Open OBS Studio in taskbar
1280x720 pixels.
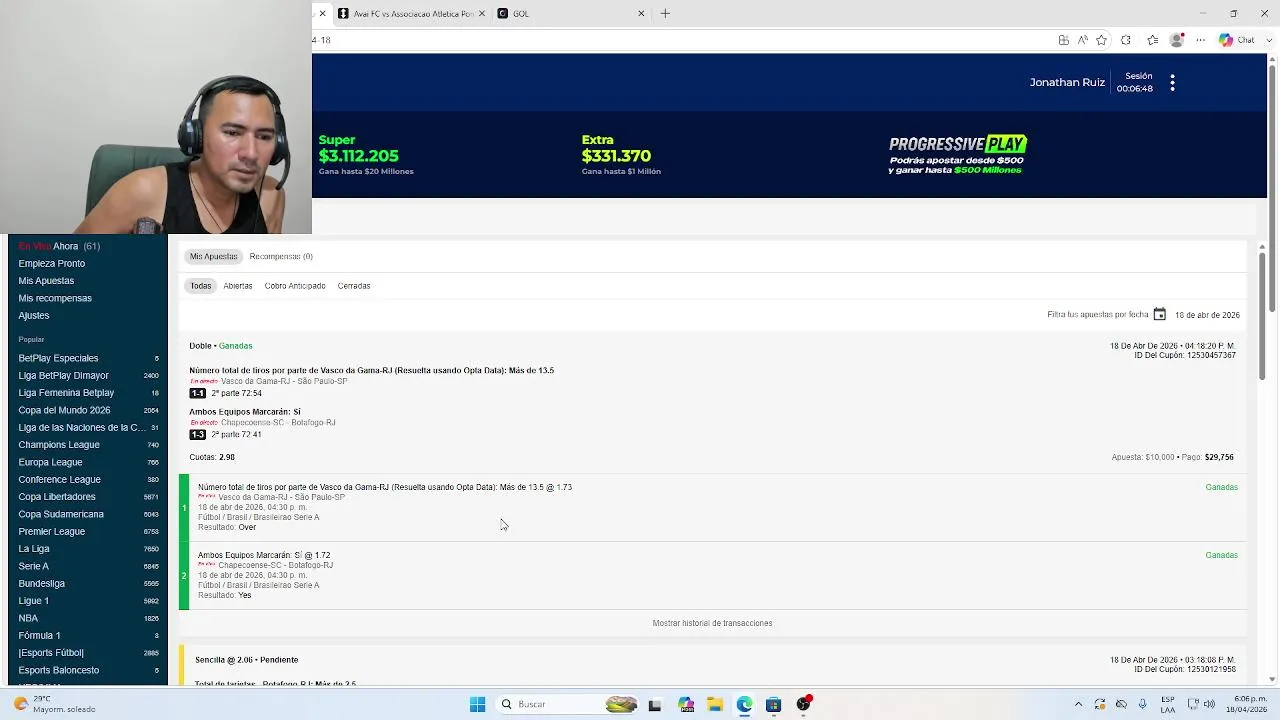coord(803,704)
